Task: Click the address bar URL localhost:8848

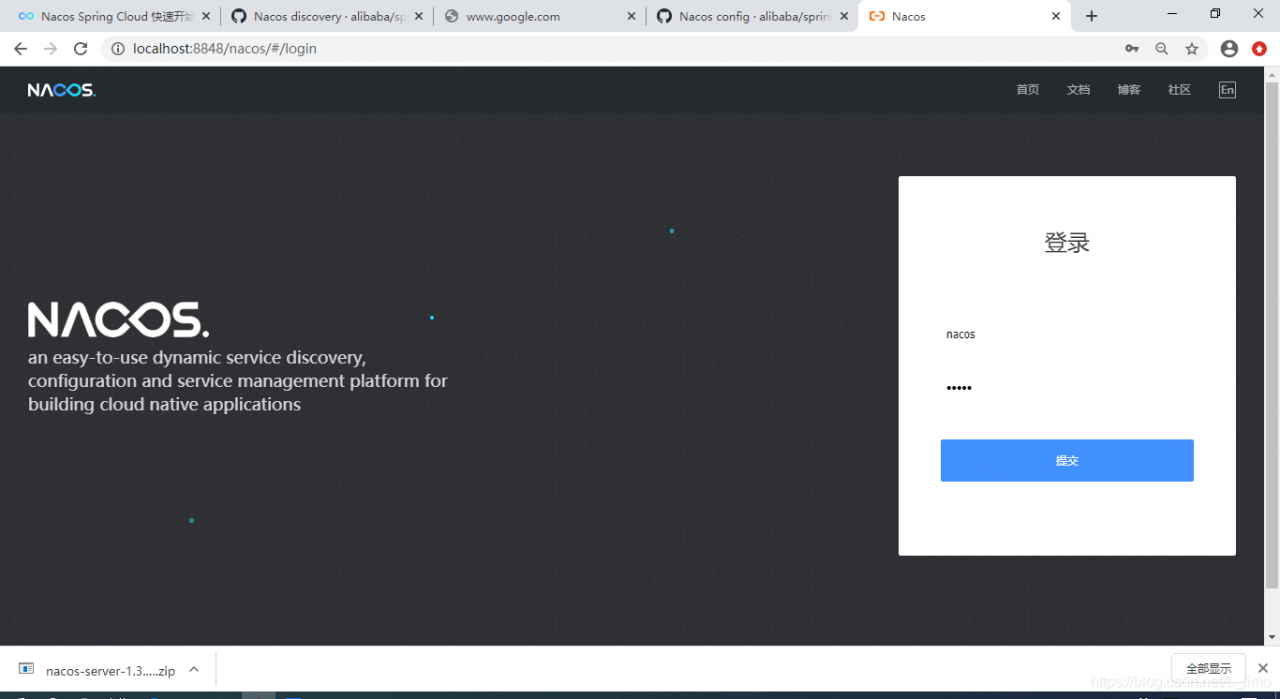Action: pyautogui.click(x=225, y=48)
